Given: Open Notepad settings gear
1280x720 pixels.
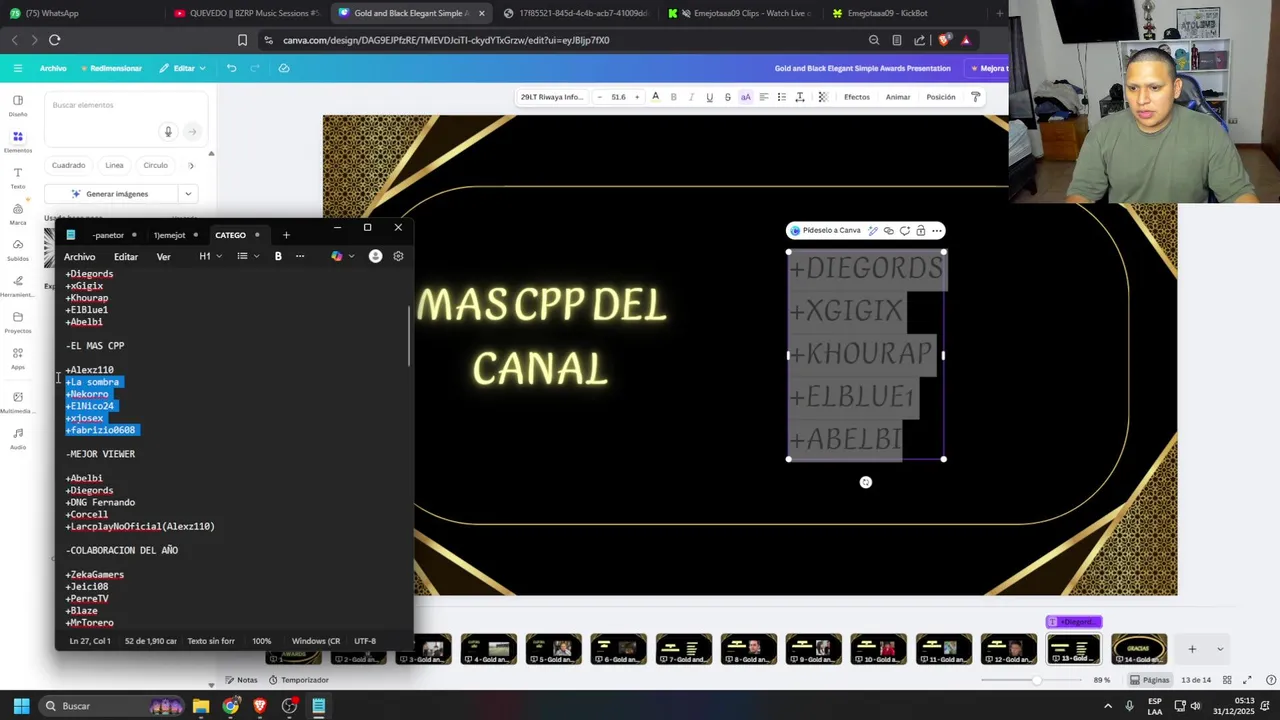Looking at the screenshot, I should click(x=398, y=256).
